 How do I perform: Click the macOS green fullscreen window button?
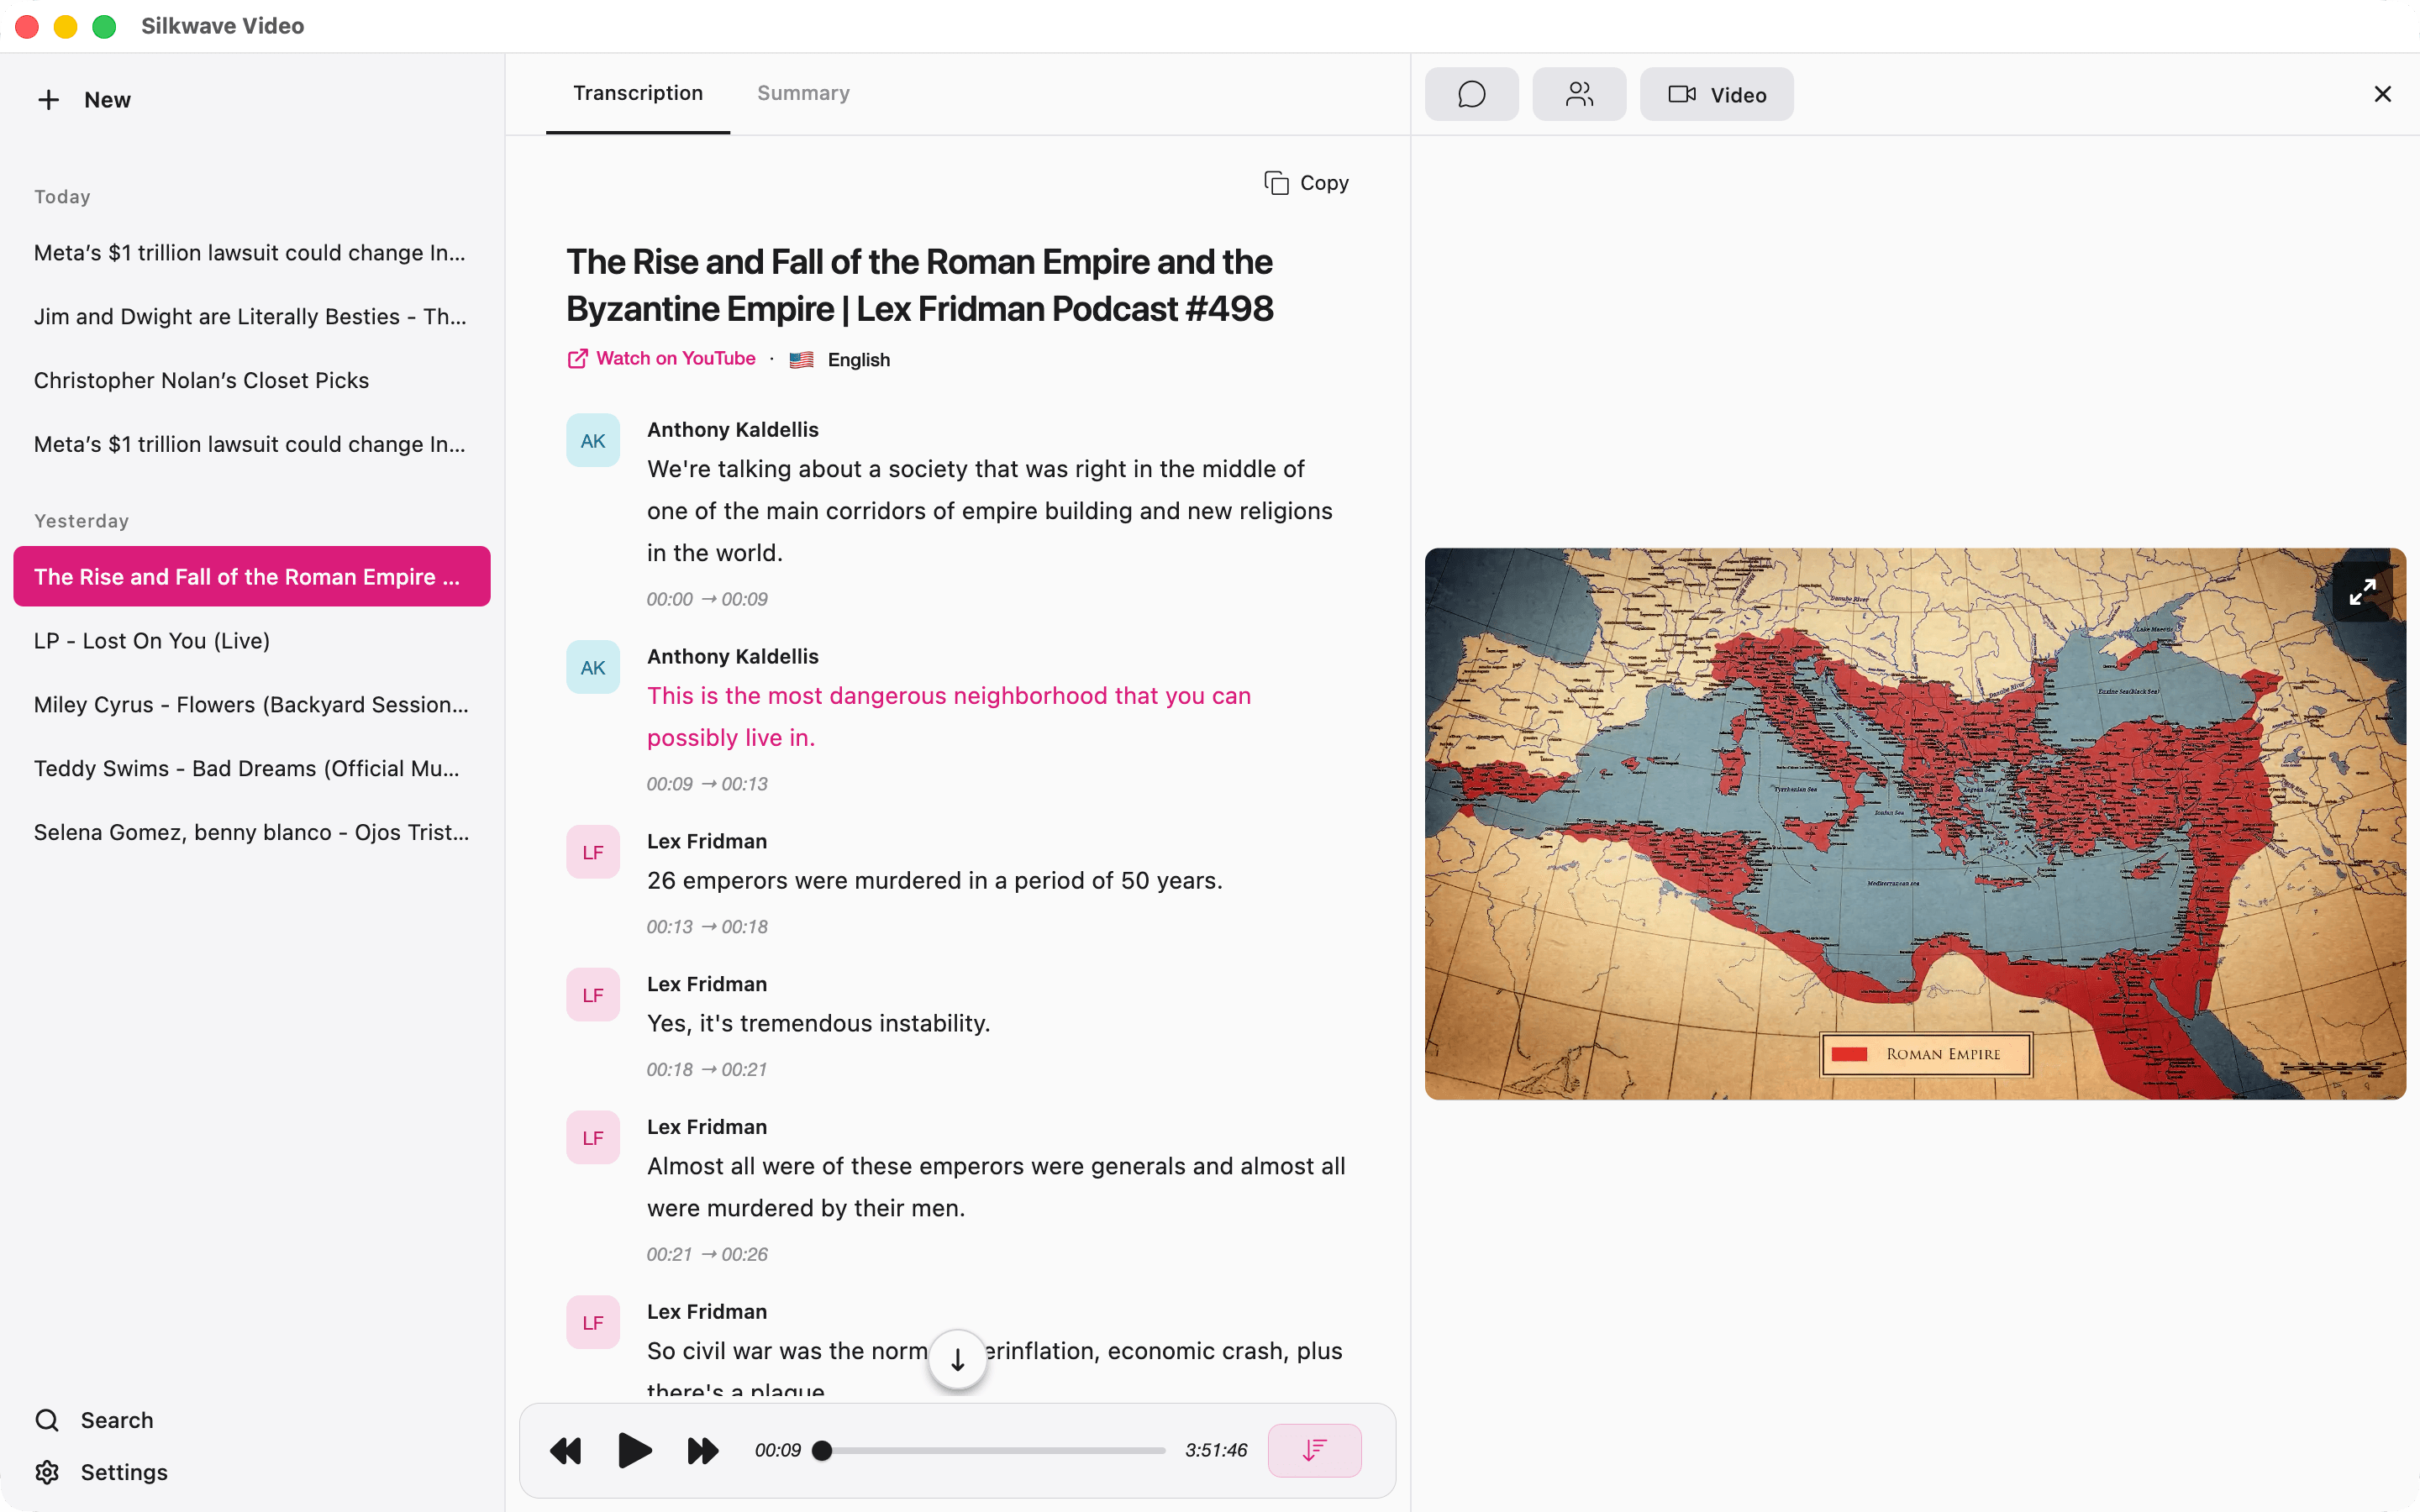tap(104, 26)
